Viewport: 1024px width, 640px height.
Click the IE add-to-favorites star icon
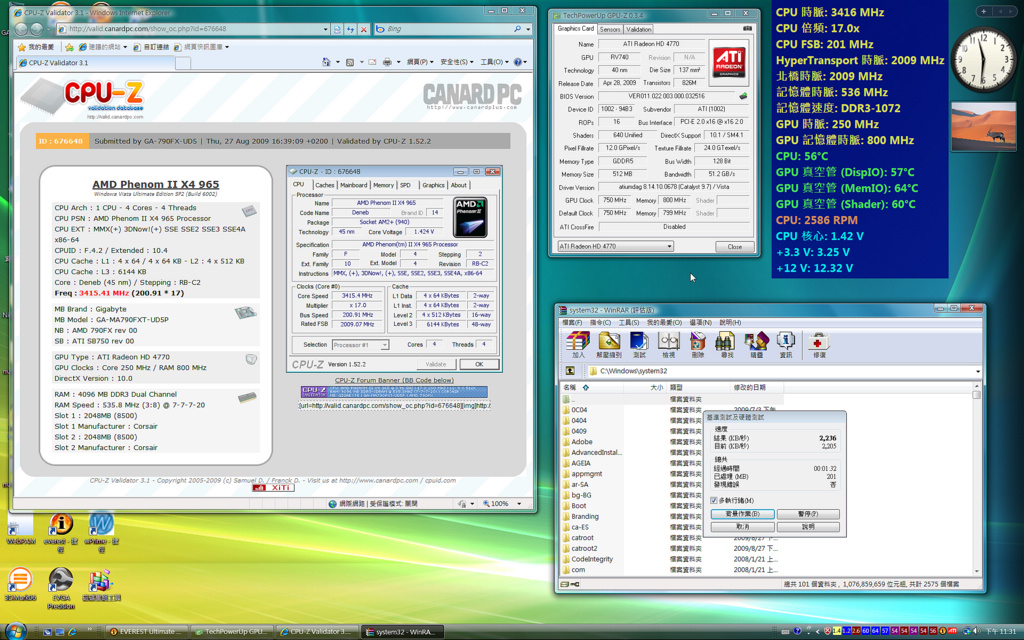[69, 47]
